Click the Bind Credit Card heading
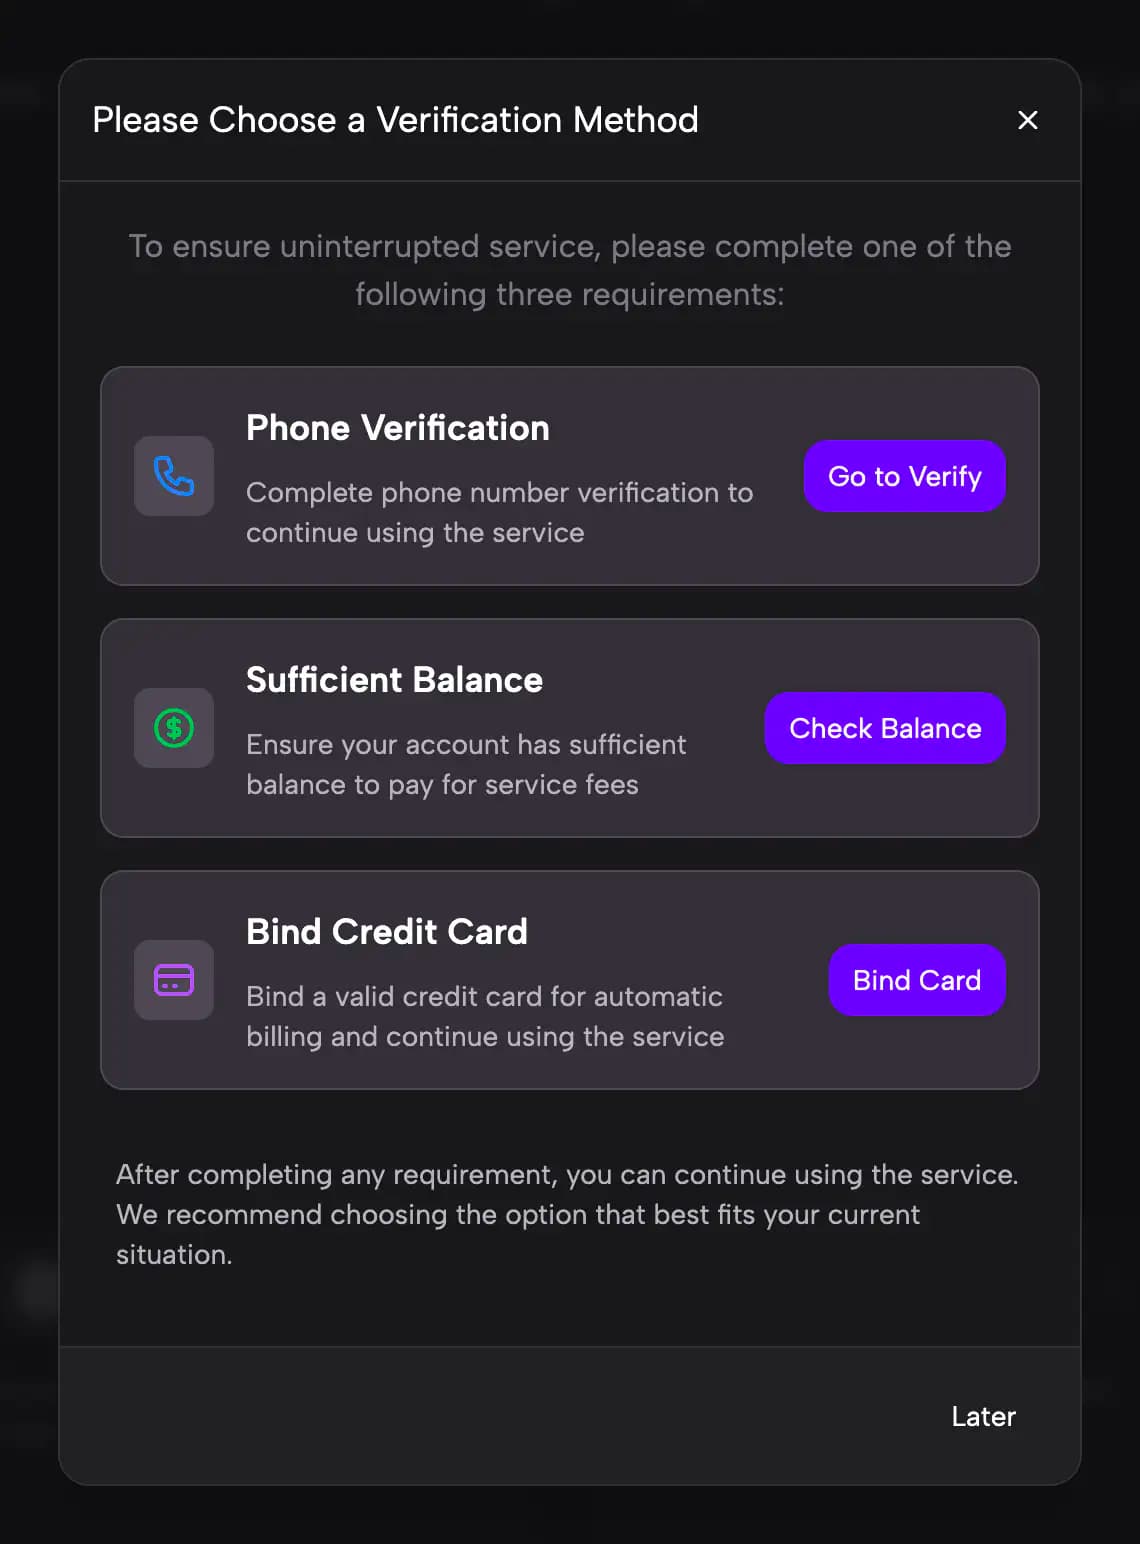 tap(387, 931)
